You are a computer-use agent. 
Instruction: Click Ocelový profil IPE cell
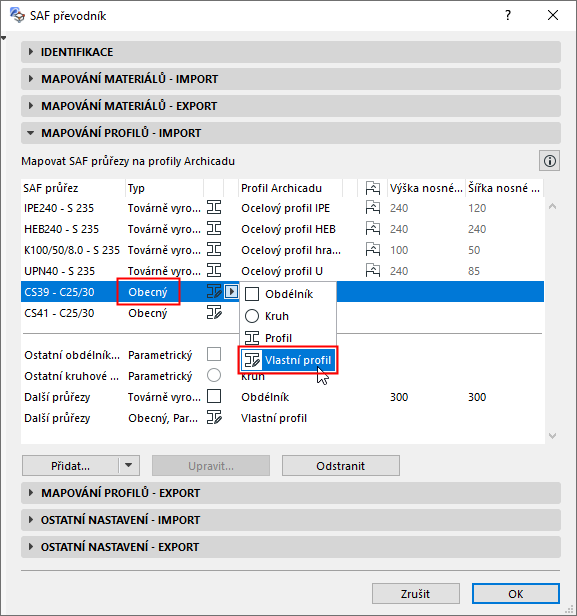(x=286, y=208)
